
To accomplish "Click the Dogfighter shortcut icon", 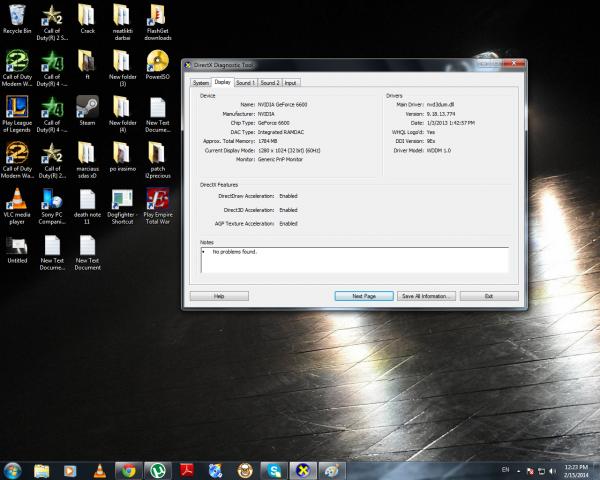I will tap(122, 199).
